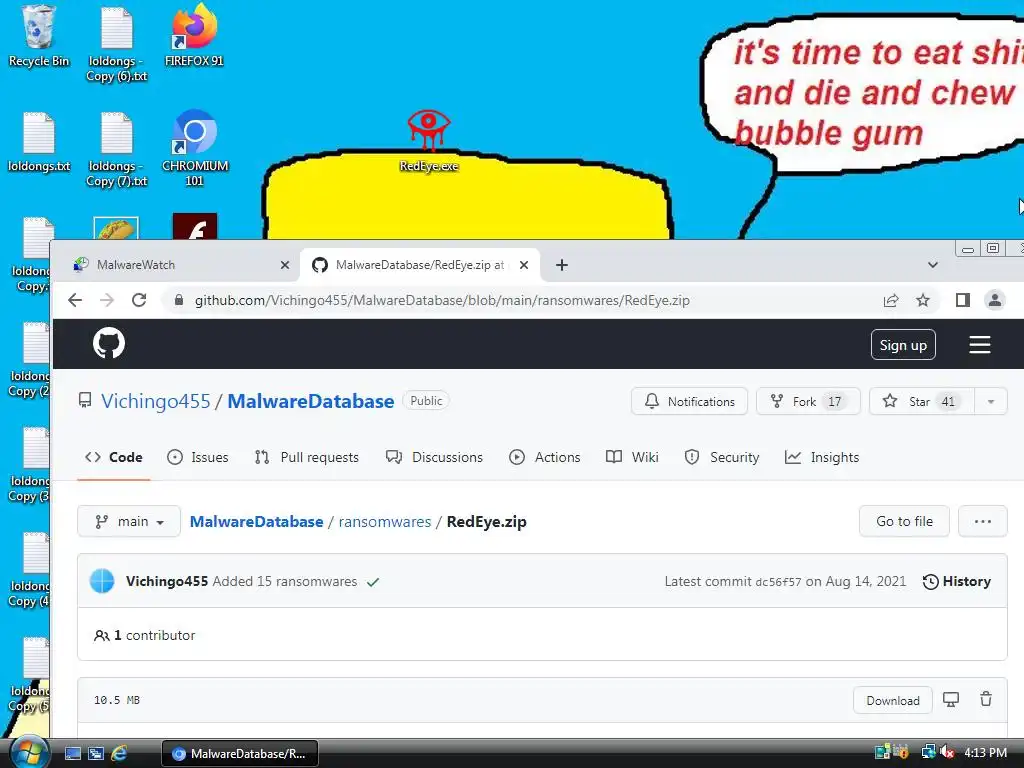Open the 'Added 15 ransomwares' commit message

285,581
